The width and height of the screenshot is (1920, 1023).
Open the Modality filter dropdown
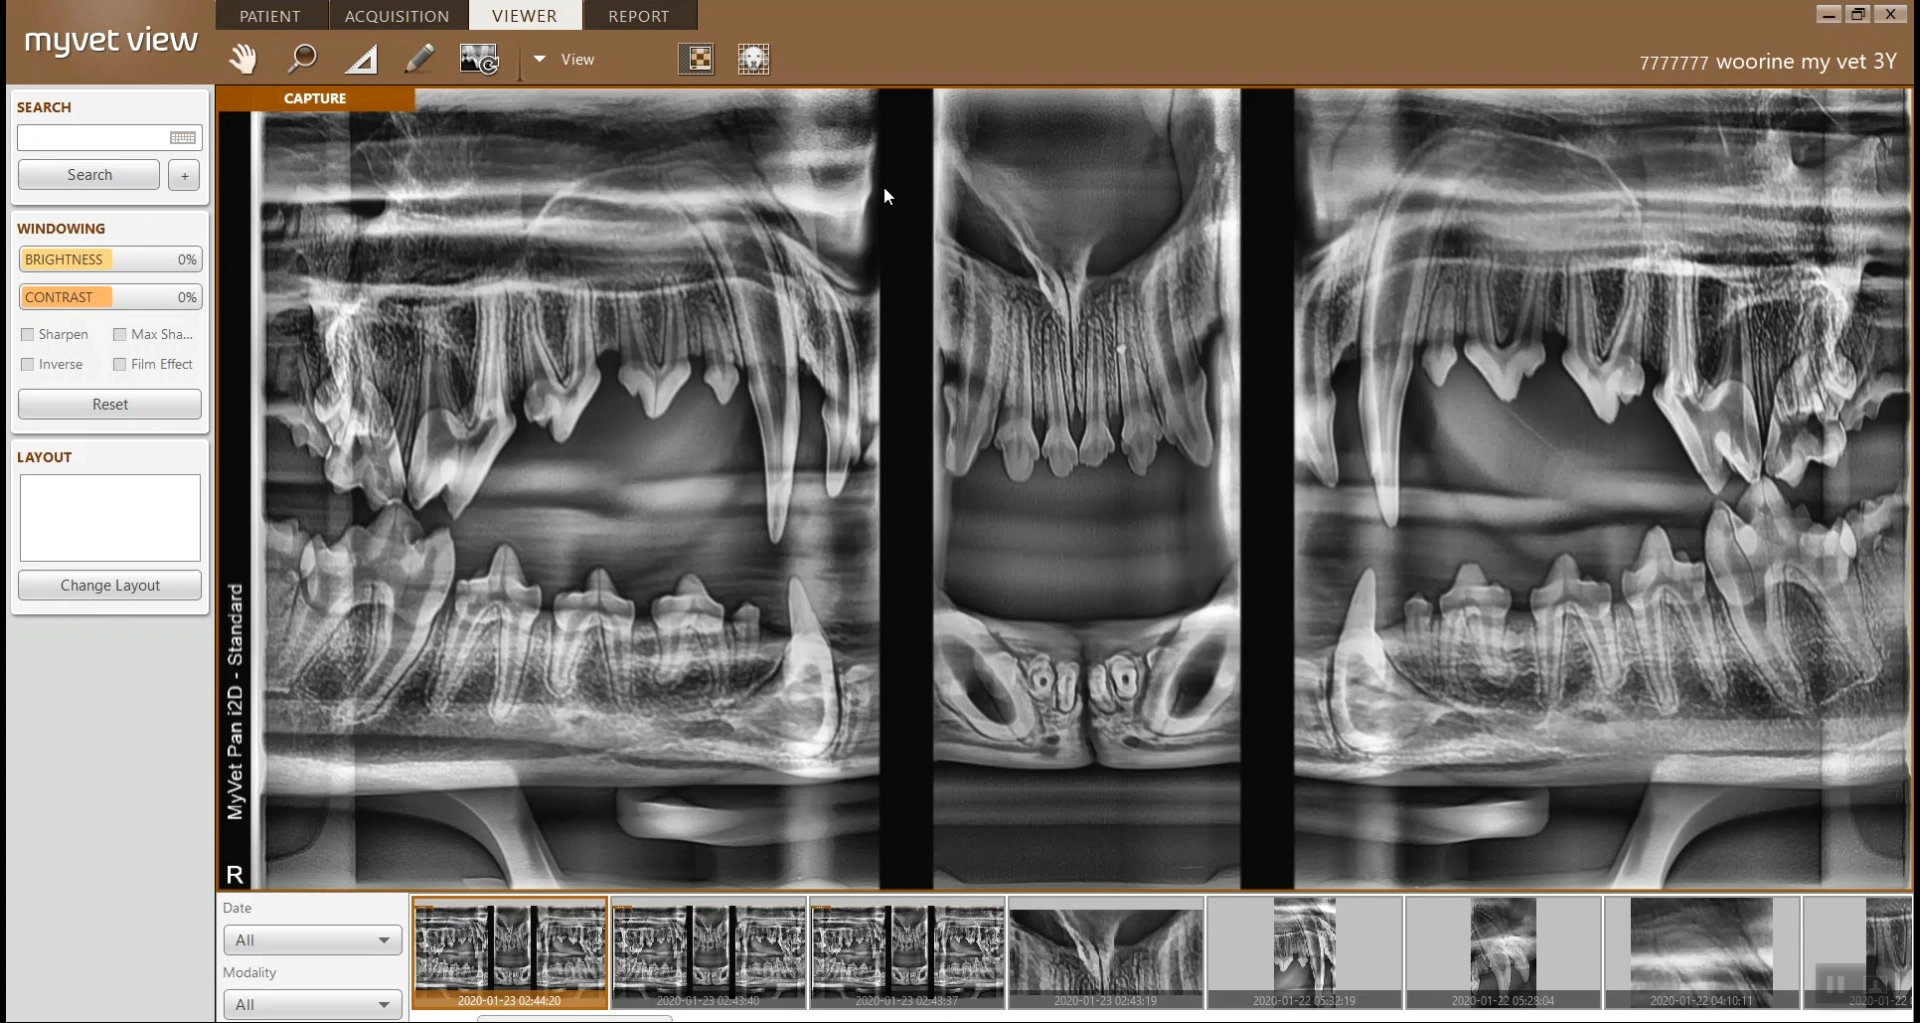tap(312, 1004)
